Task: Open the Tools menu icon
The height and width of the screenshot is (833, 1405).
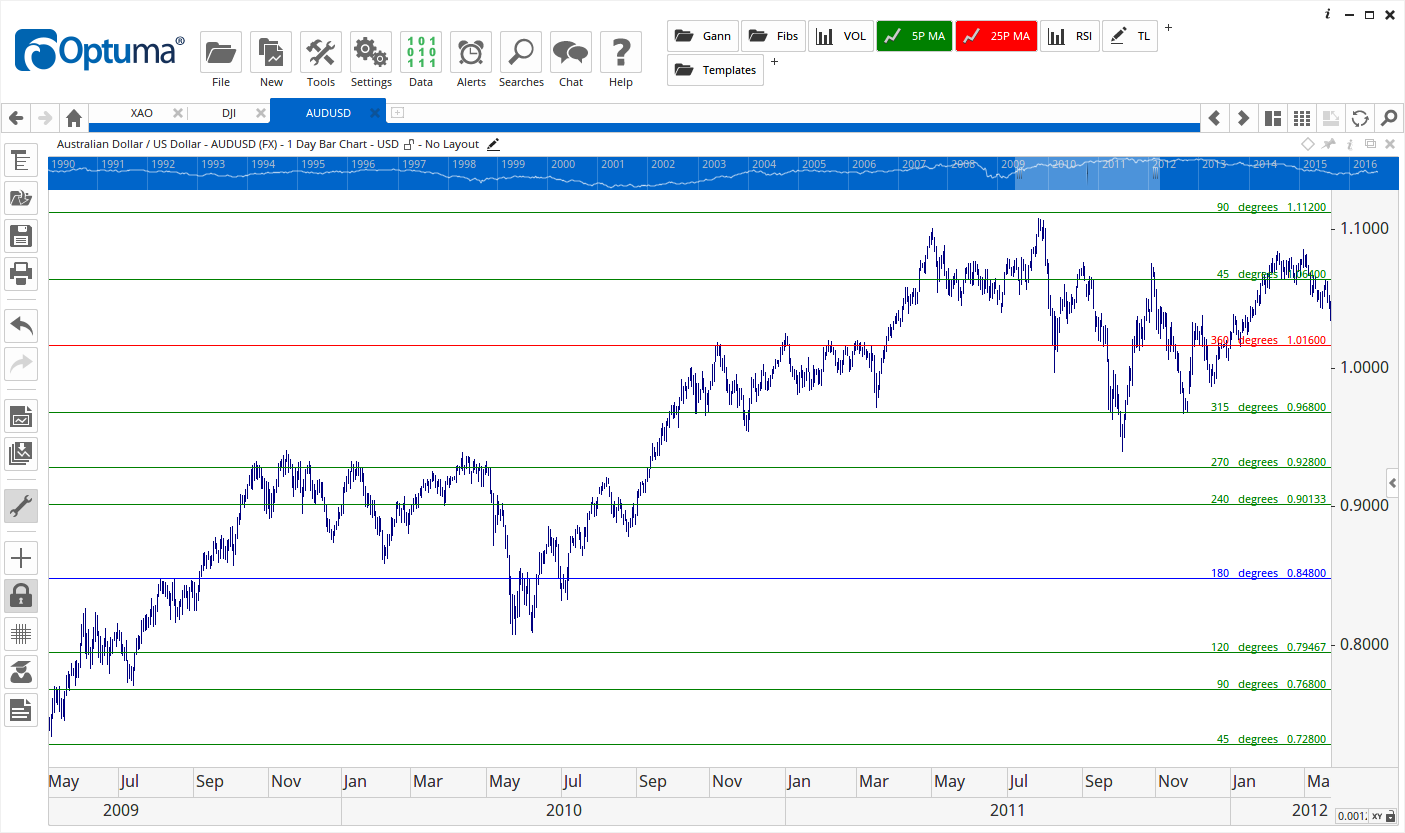Action: tap(320, 50)
